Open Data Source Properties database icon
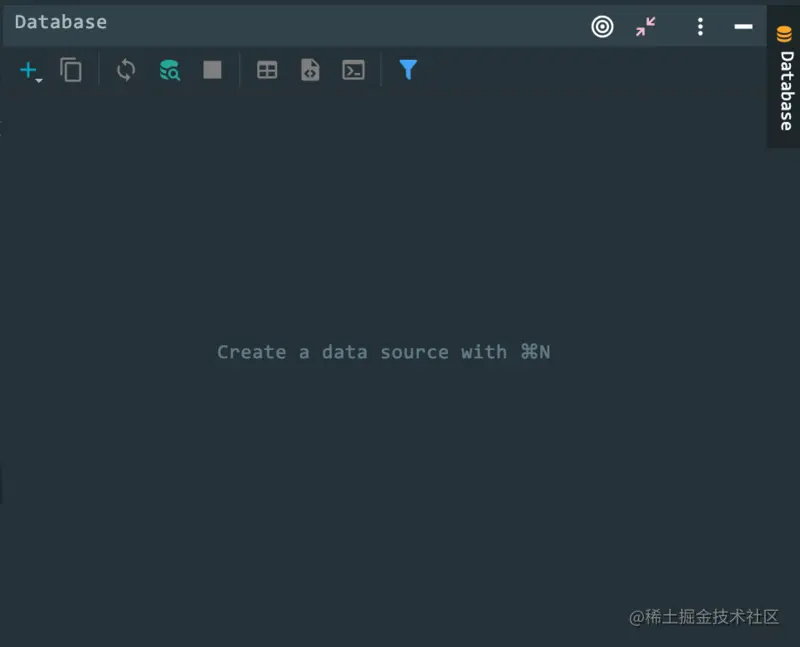The width and height of the screenshot is (800, 647). (x=169, y=70)
